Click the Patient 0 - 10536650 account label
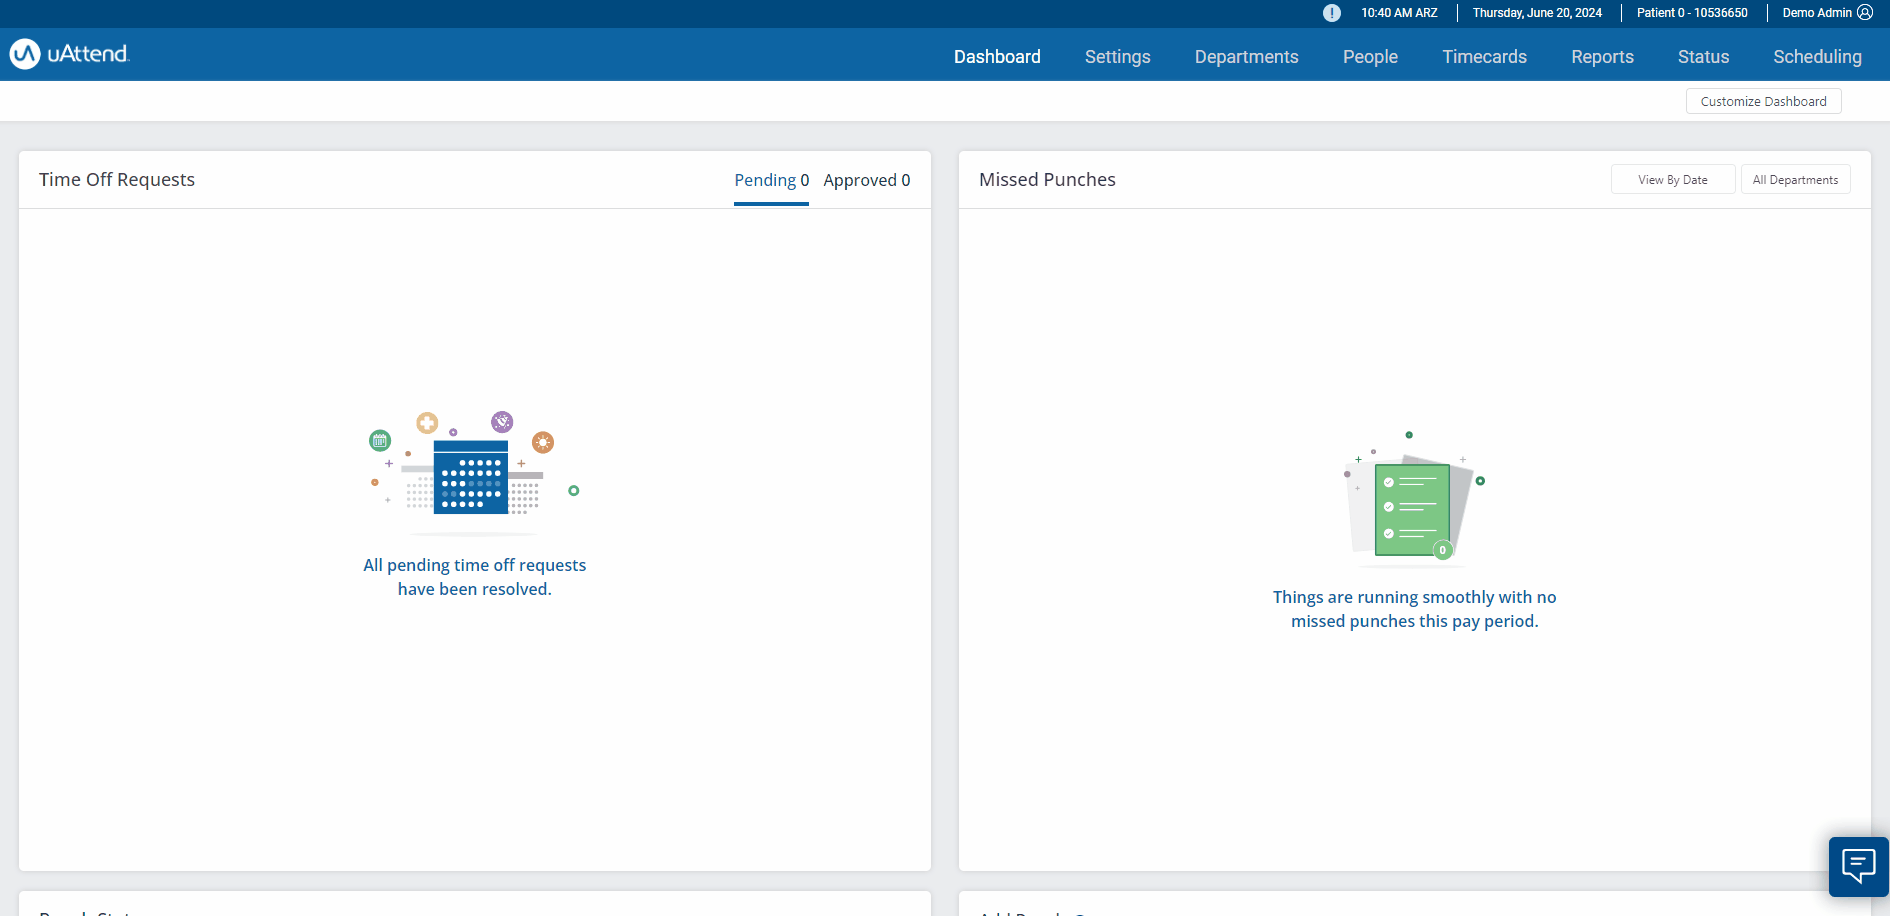Image resolution: width=1890 pixels, height=916 pixels. point(1692,13)
